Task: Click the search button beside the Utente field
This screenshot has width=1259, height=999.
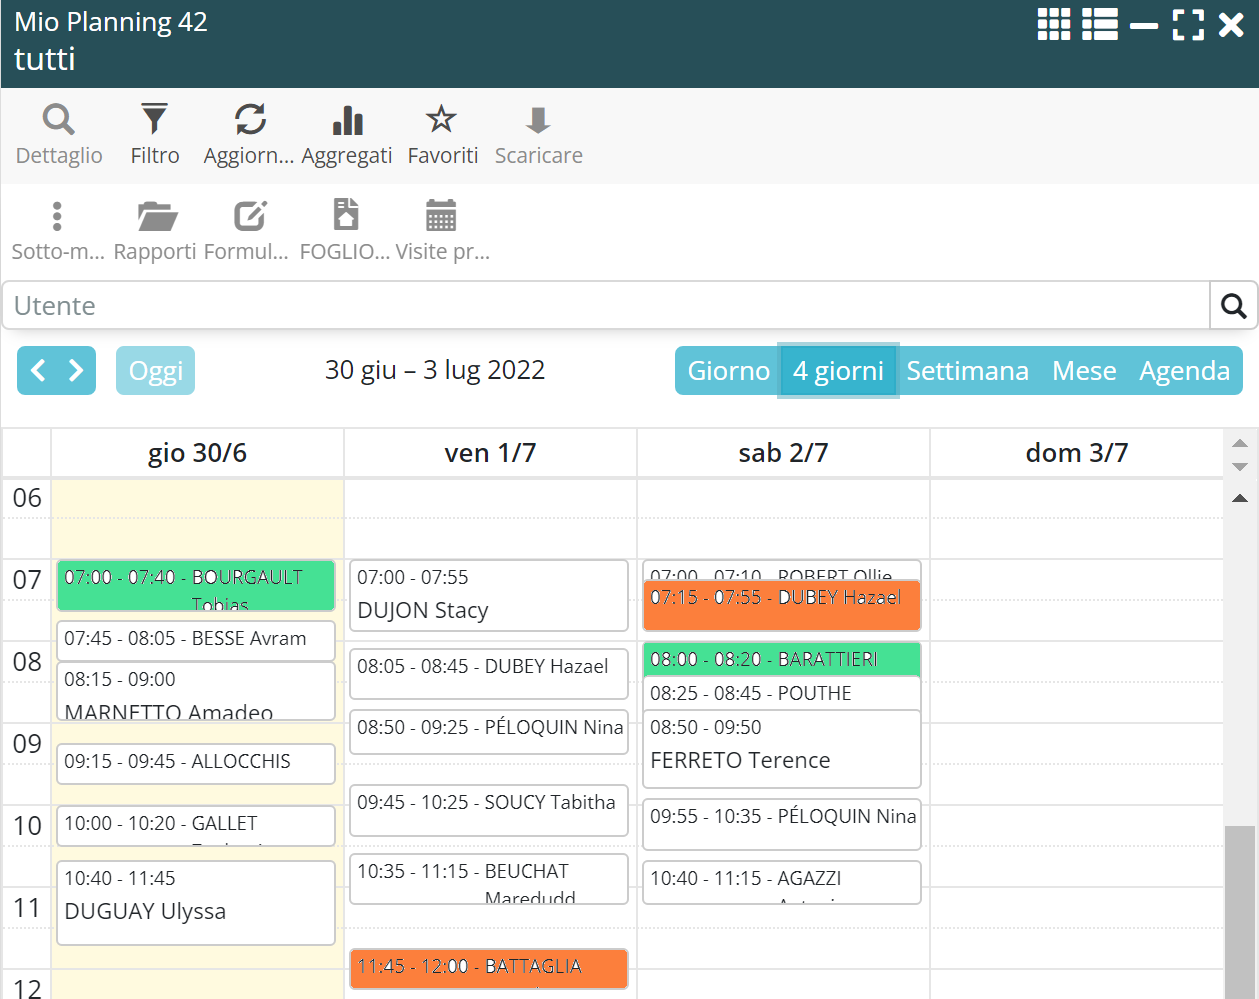Action: point(1233,306)
